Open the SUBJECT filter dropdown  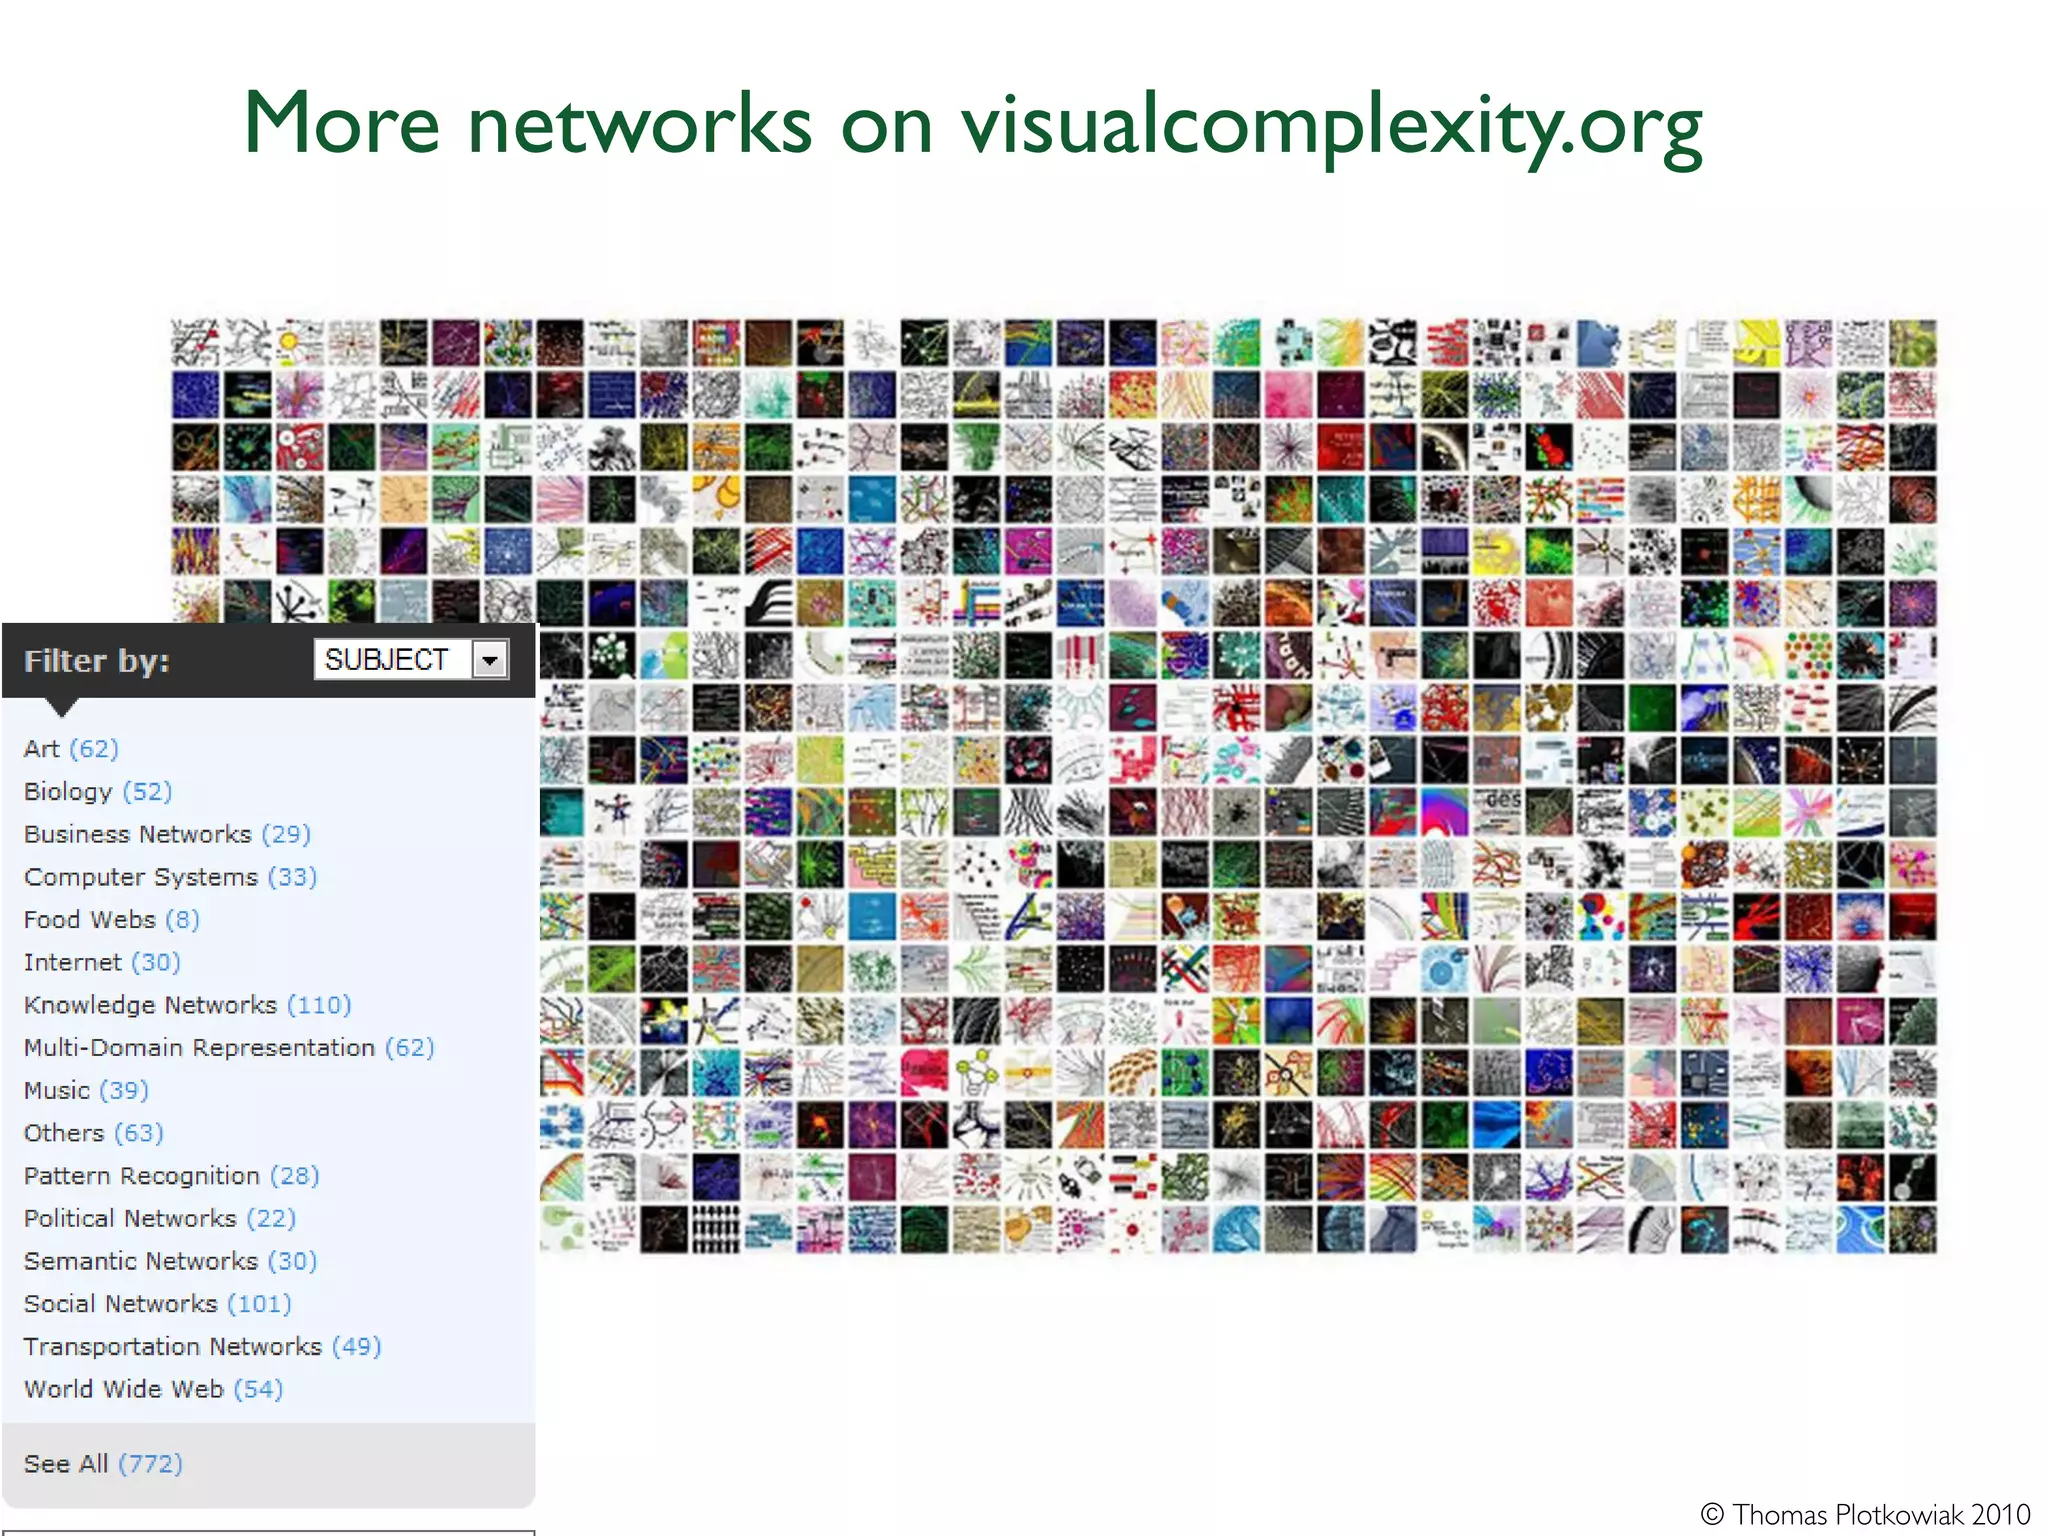tap(411, 660)
